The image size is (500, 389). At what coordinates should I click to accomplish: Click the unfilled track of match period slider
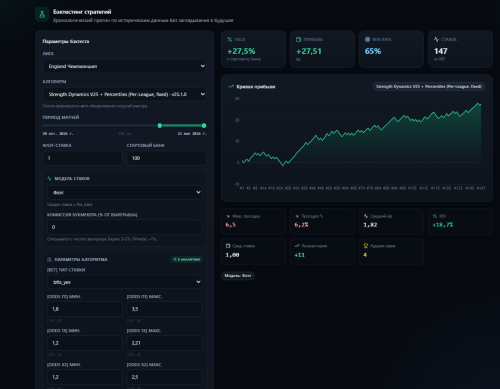coord(100,126)
